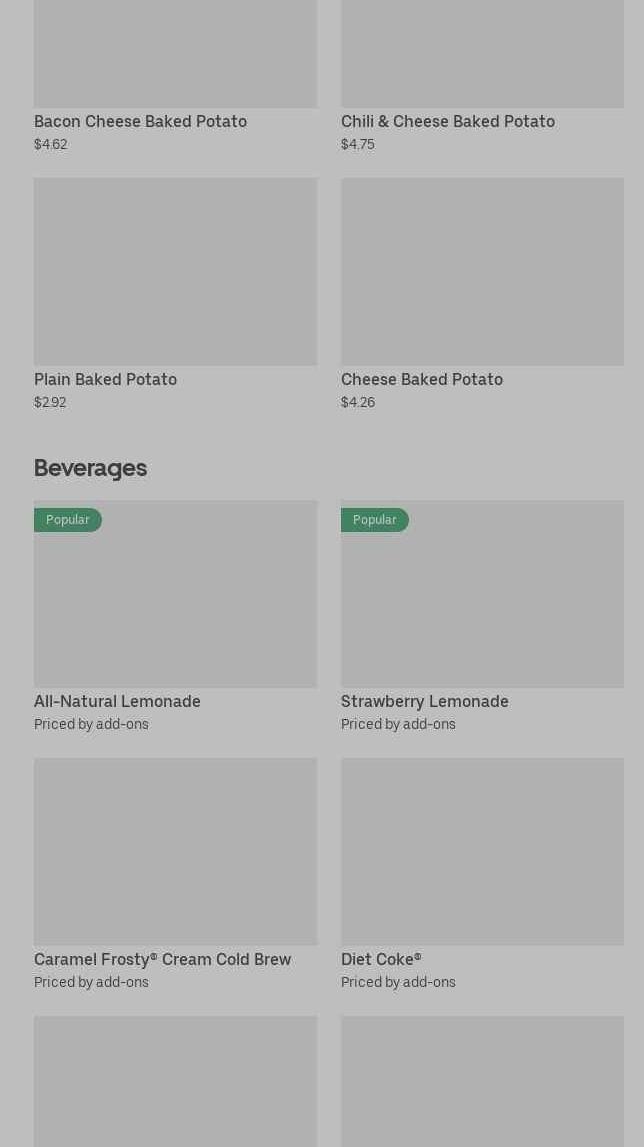Select the $2.92 price under Plain Baked Potato
This screenshot has height=1147, width=644.
[50, 402]
